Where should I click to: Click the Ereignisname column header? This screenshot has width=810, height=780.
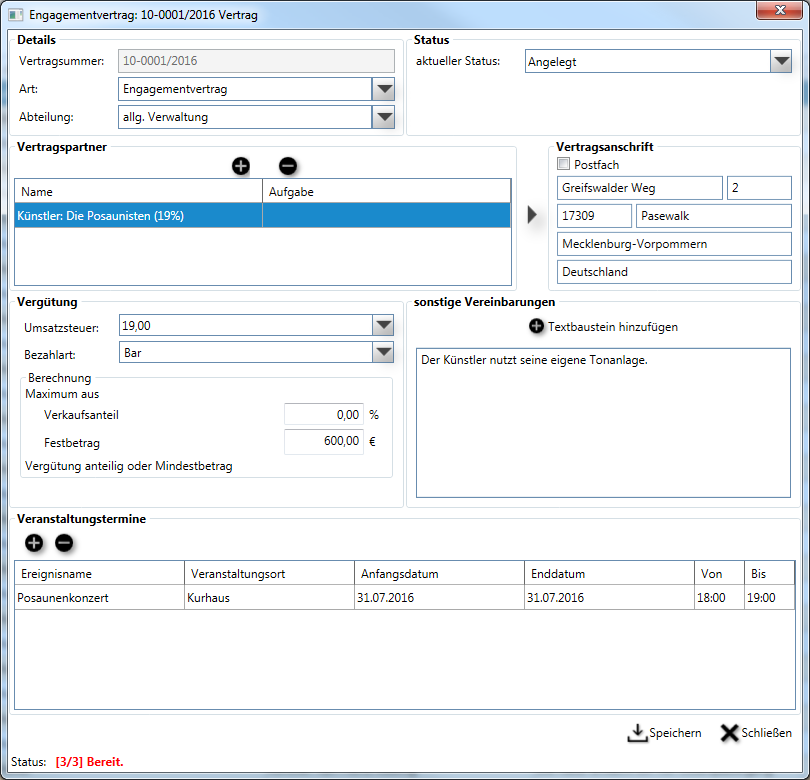(x=99, y=573)
